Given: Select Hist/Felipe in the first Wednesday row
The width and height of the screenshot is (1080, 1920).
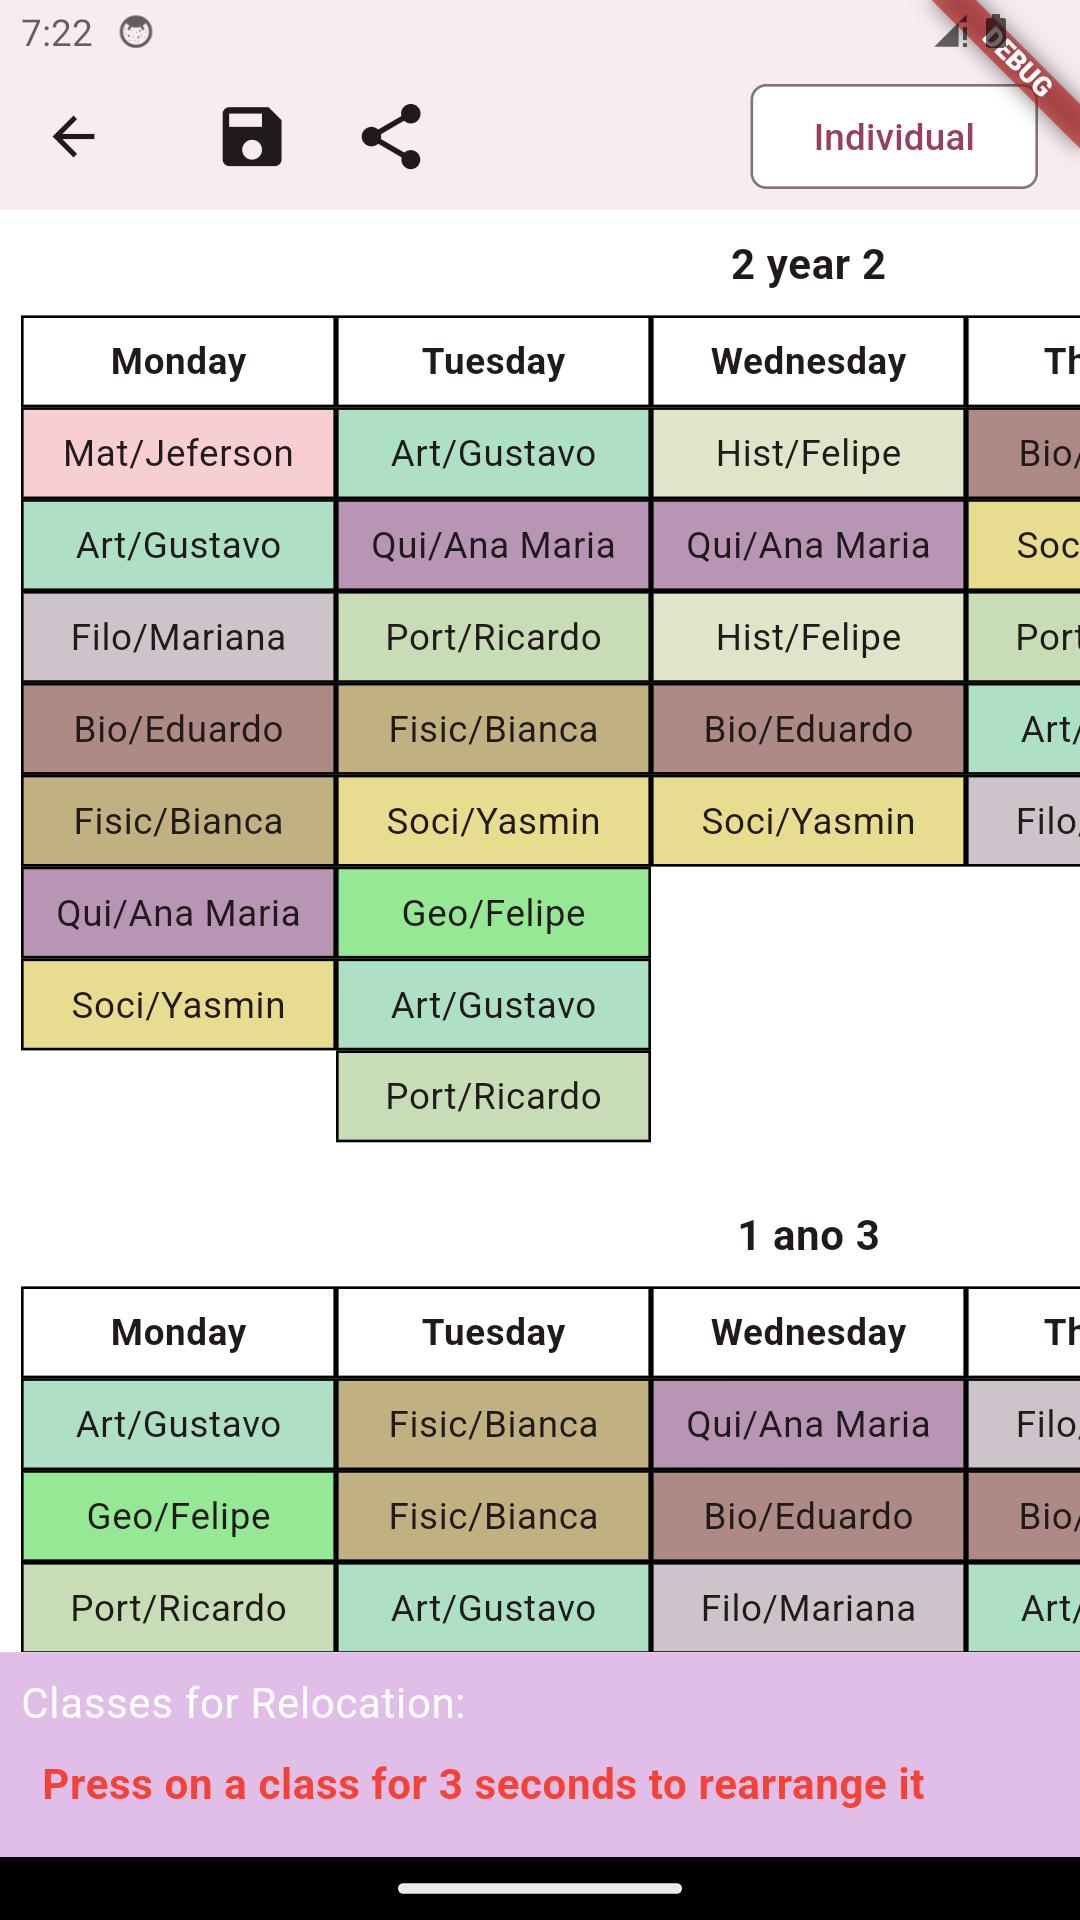Looking at the screenshot, I should point(808,454).
